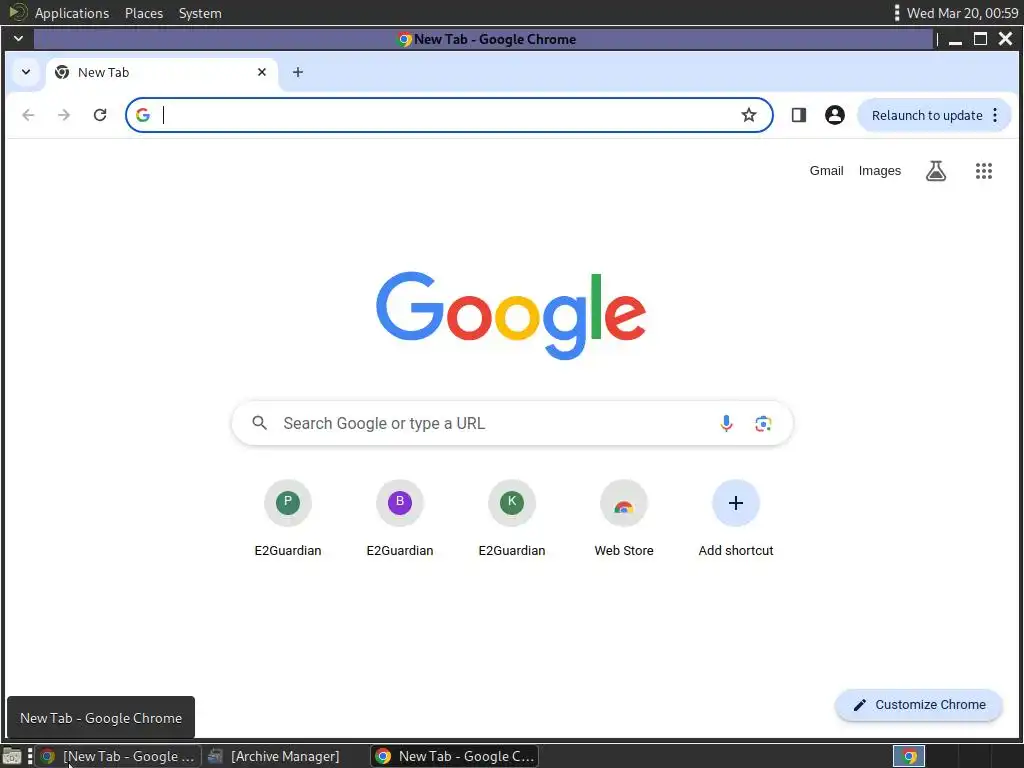Bookmark this tab with the star icon
This screenshot has width=1024, height=768.
pos(748,115)
